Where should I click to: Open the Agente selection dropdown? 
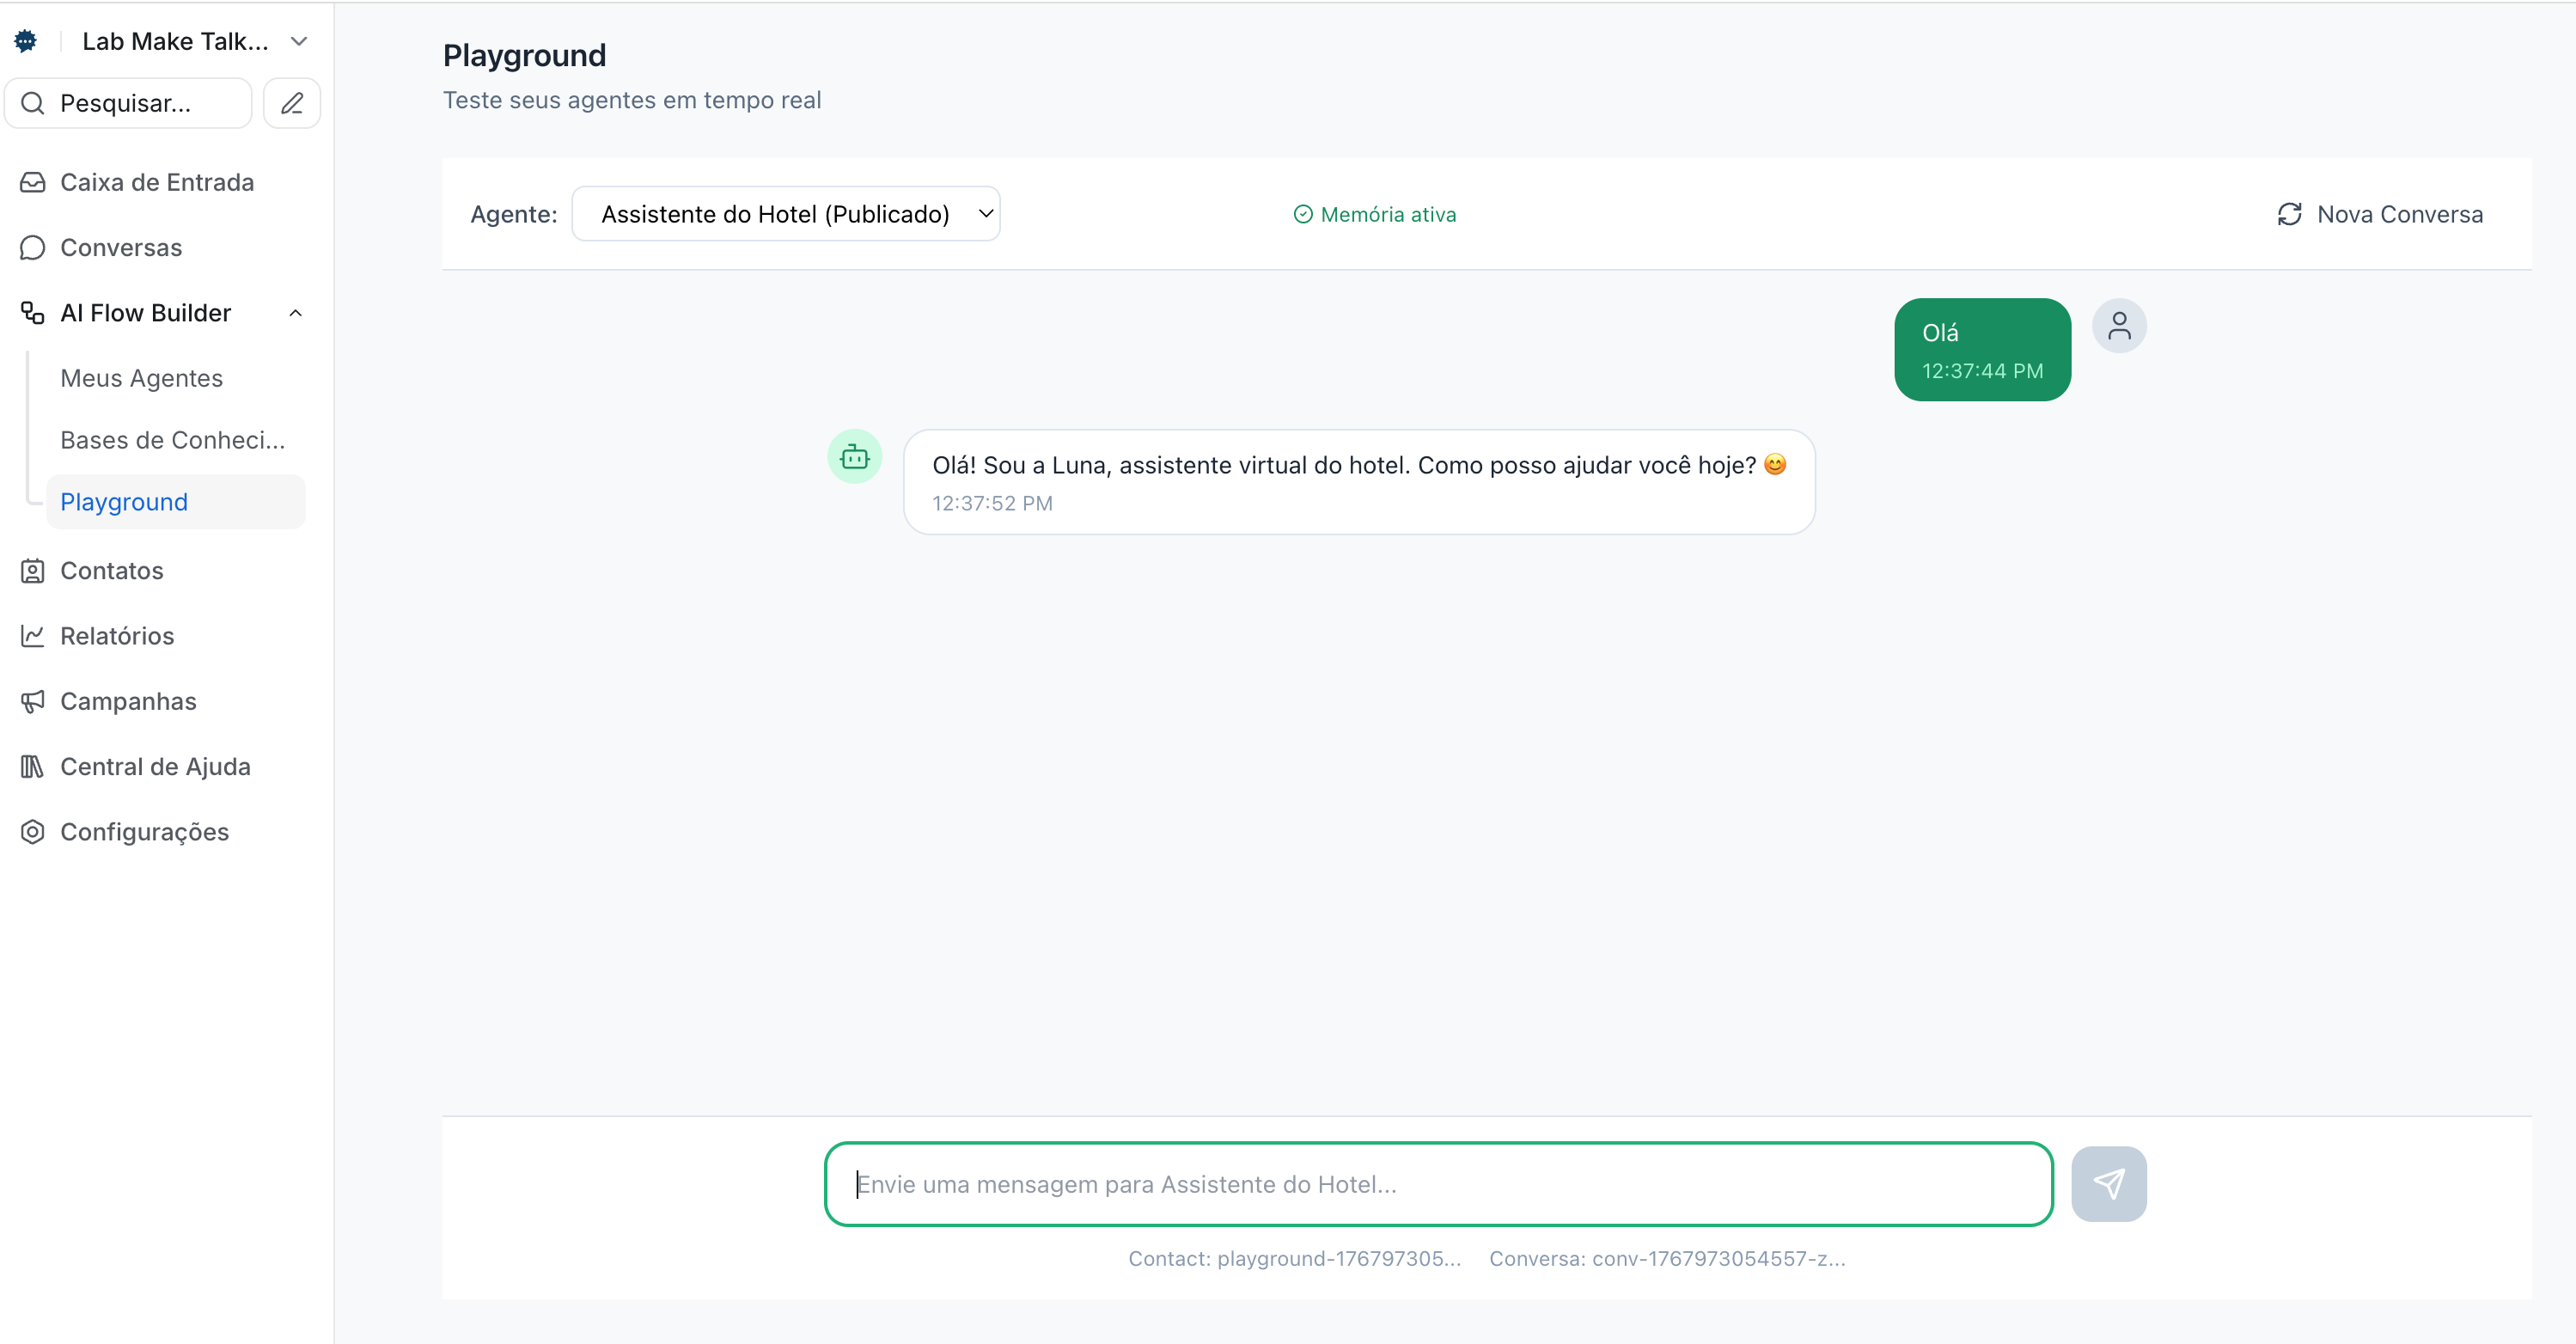click(x=785, y=214)
